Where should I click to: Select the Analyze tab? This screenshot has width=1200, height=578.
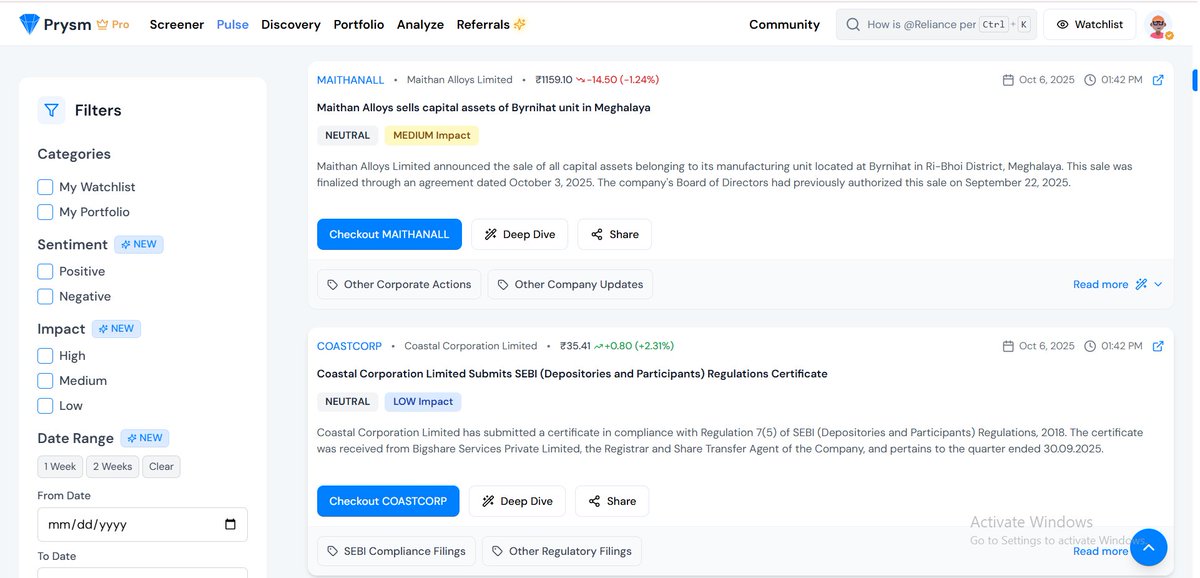[x=420, y=24]
